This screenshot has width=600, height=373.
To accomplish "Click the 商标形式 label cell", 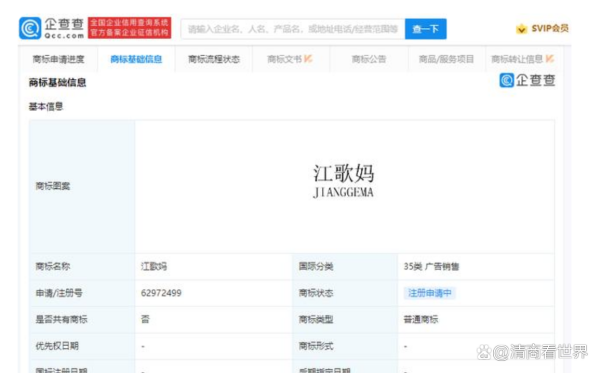I will click(345, 346).
